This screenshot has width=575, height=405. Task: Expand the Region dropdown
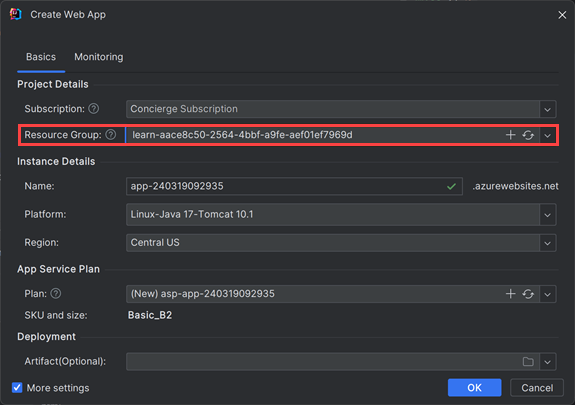(x=547, y=243)
